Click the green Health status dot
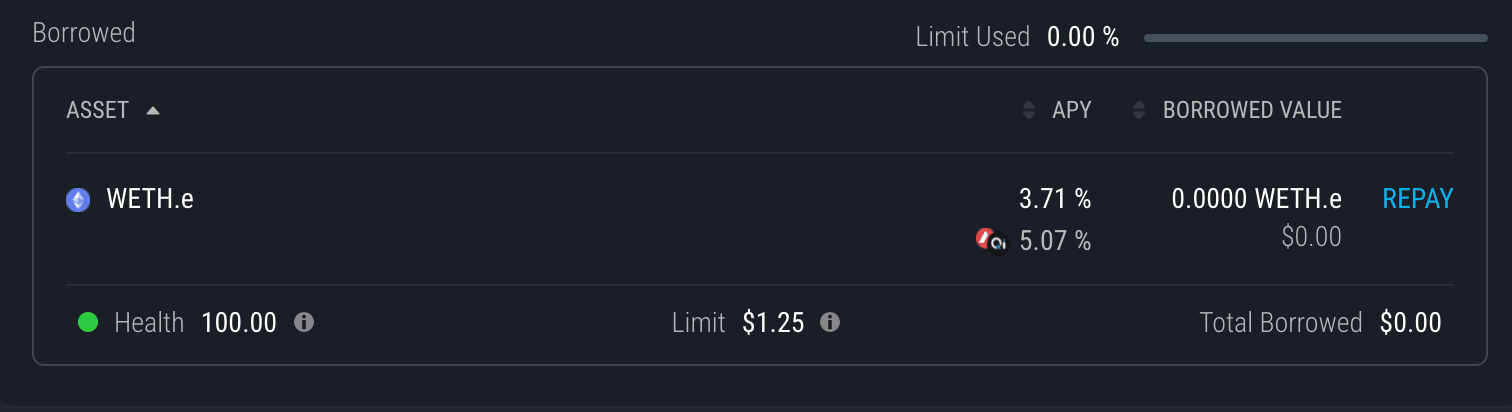 [88, 323]
